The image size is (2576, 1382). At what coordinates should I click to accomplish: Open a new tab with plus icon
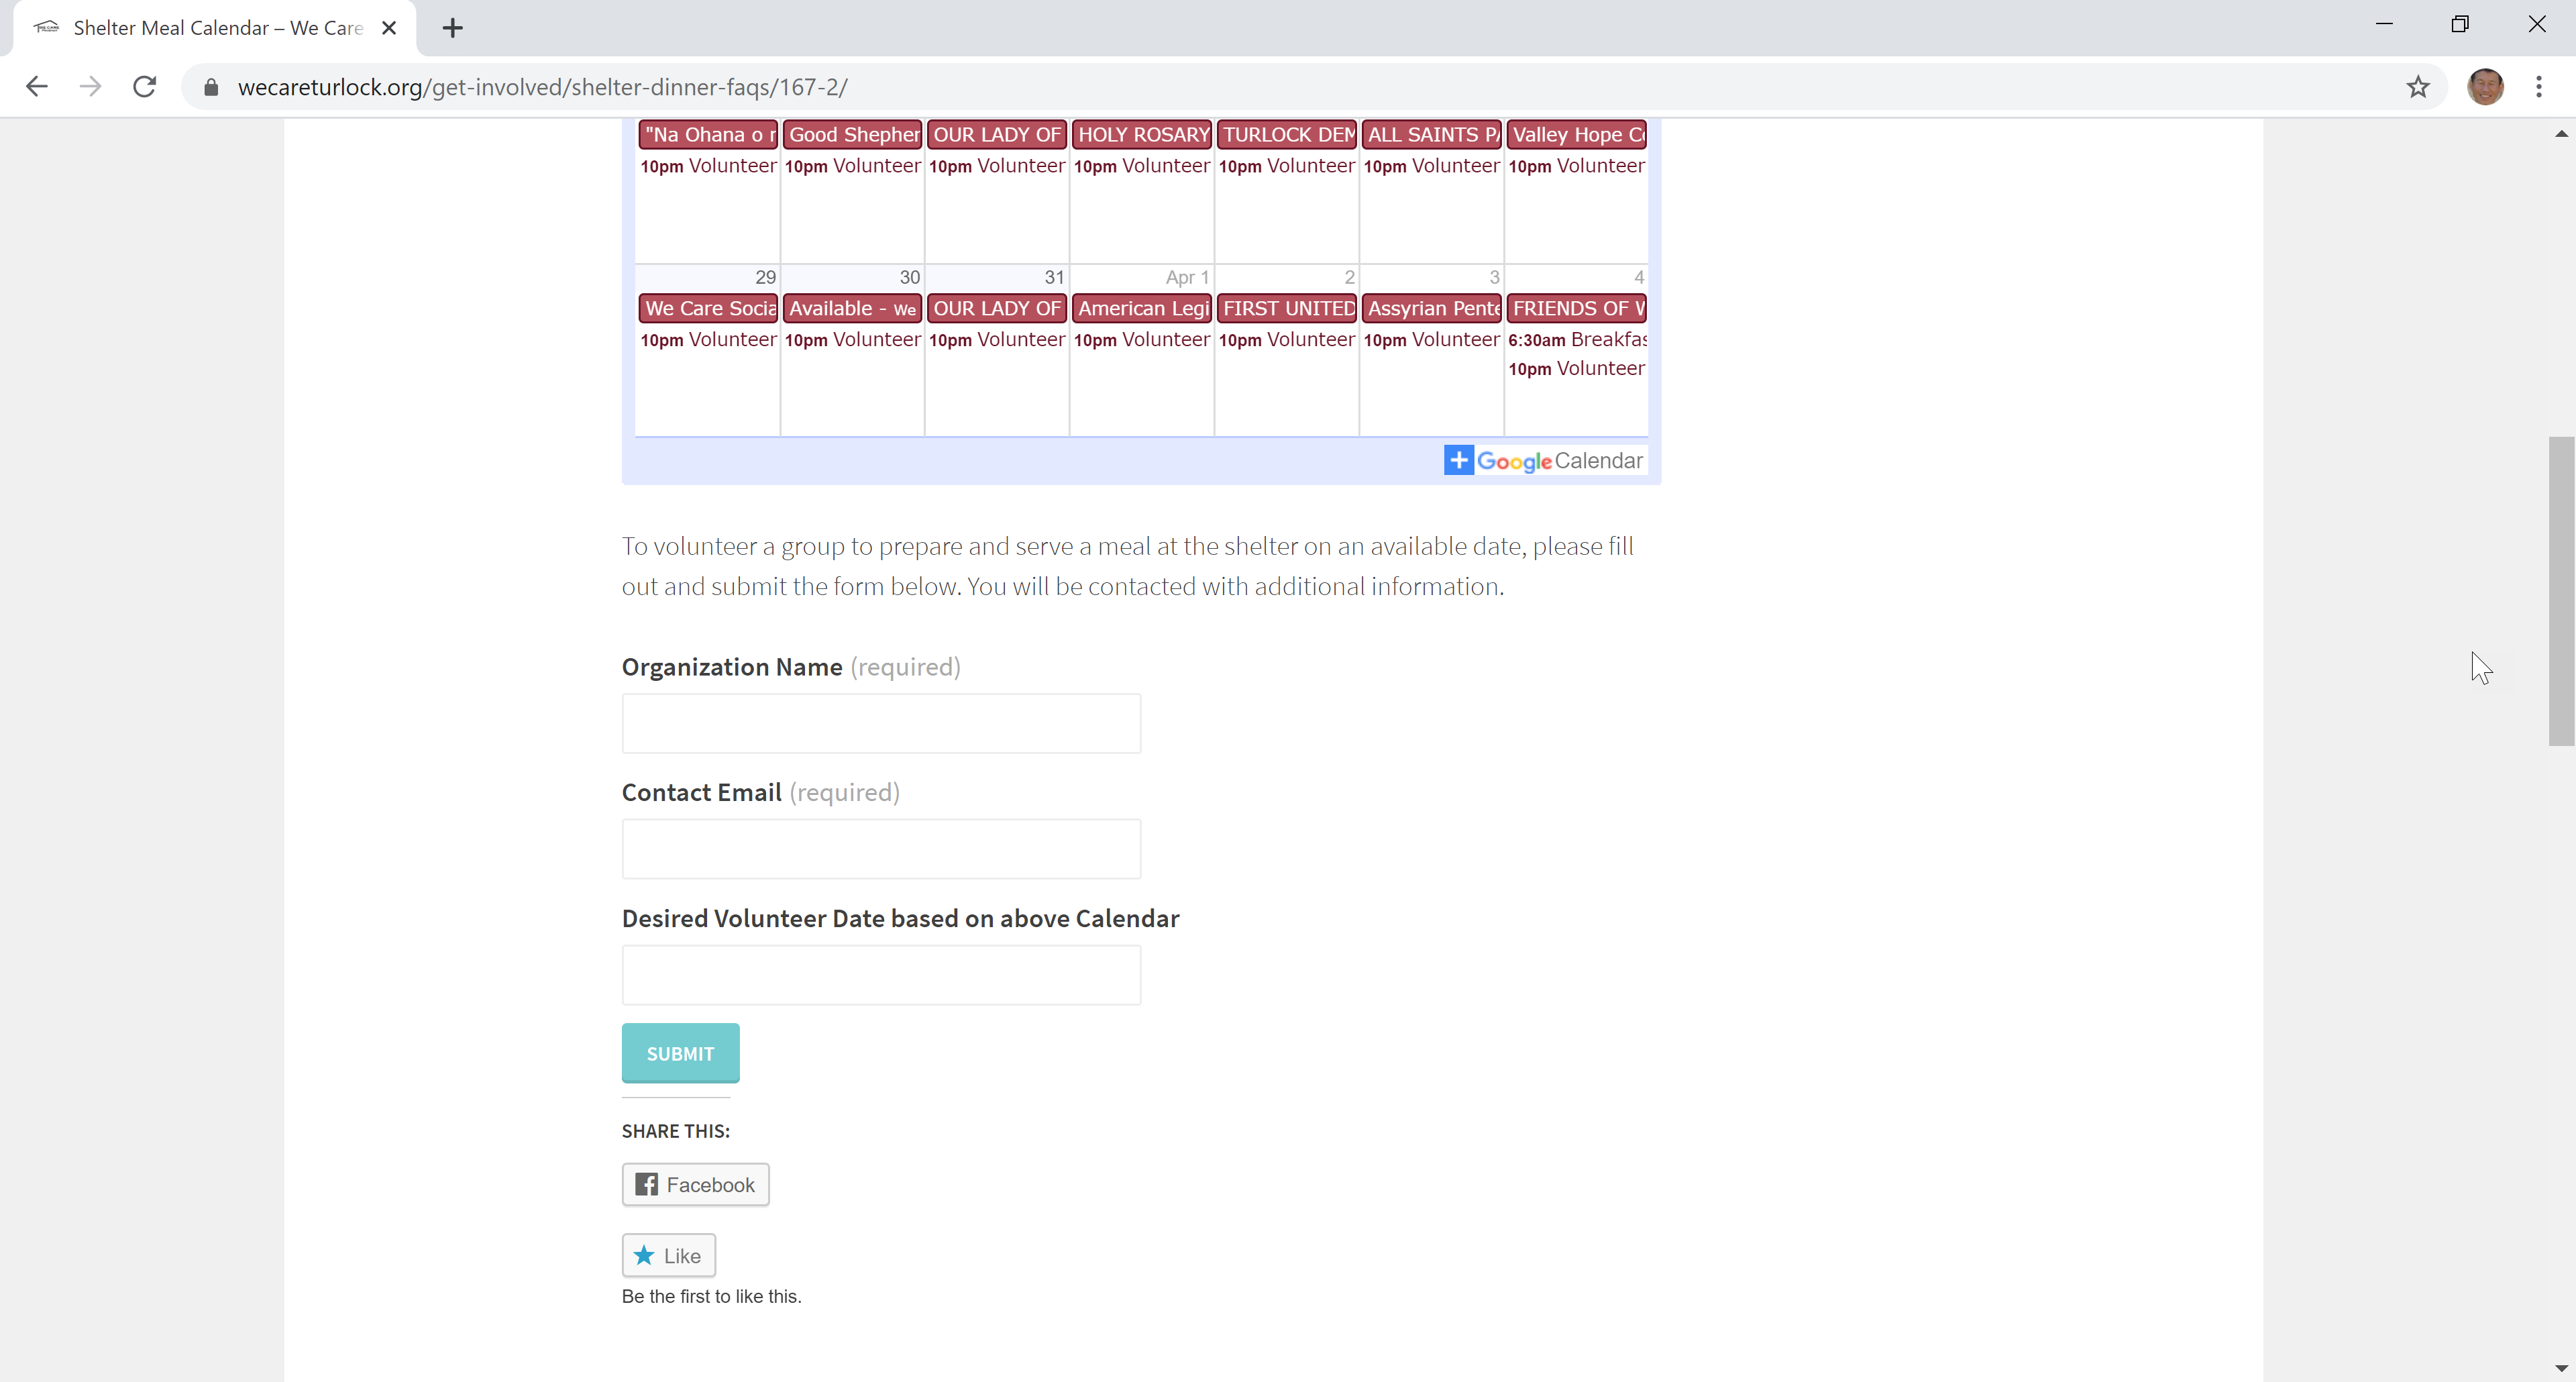pos(453,28)
